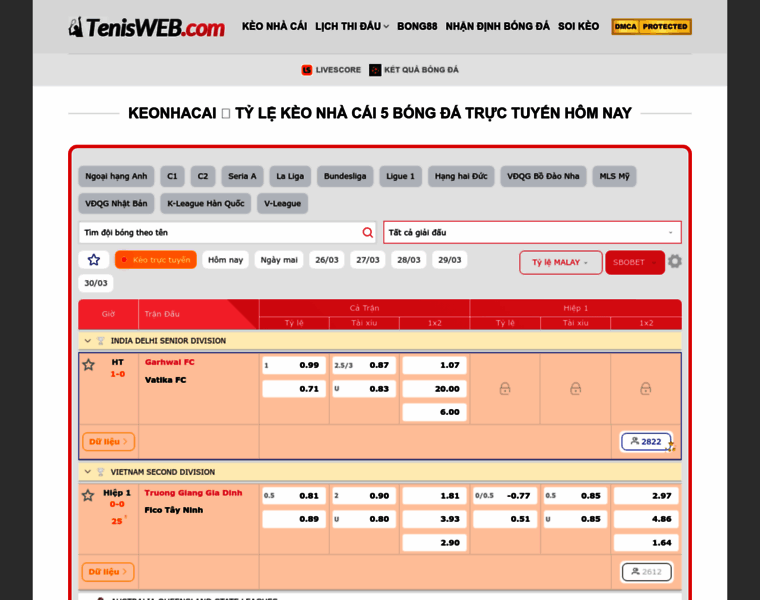760x600 pixels.
Task: Collapse India Delhi Senior Division section
Action: [88, 341]
